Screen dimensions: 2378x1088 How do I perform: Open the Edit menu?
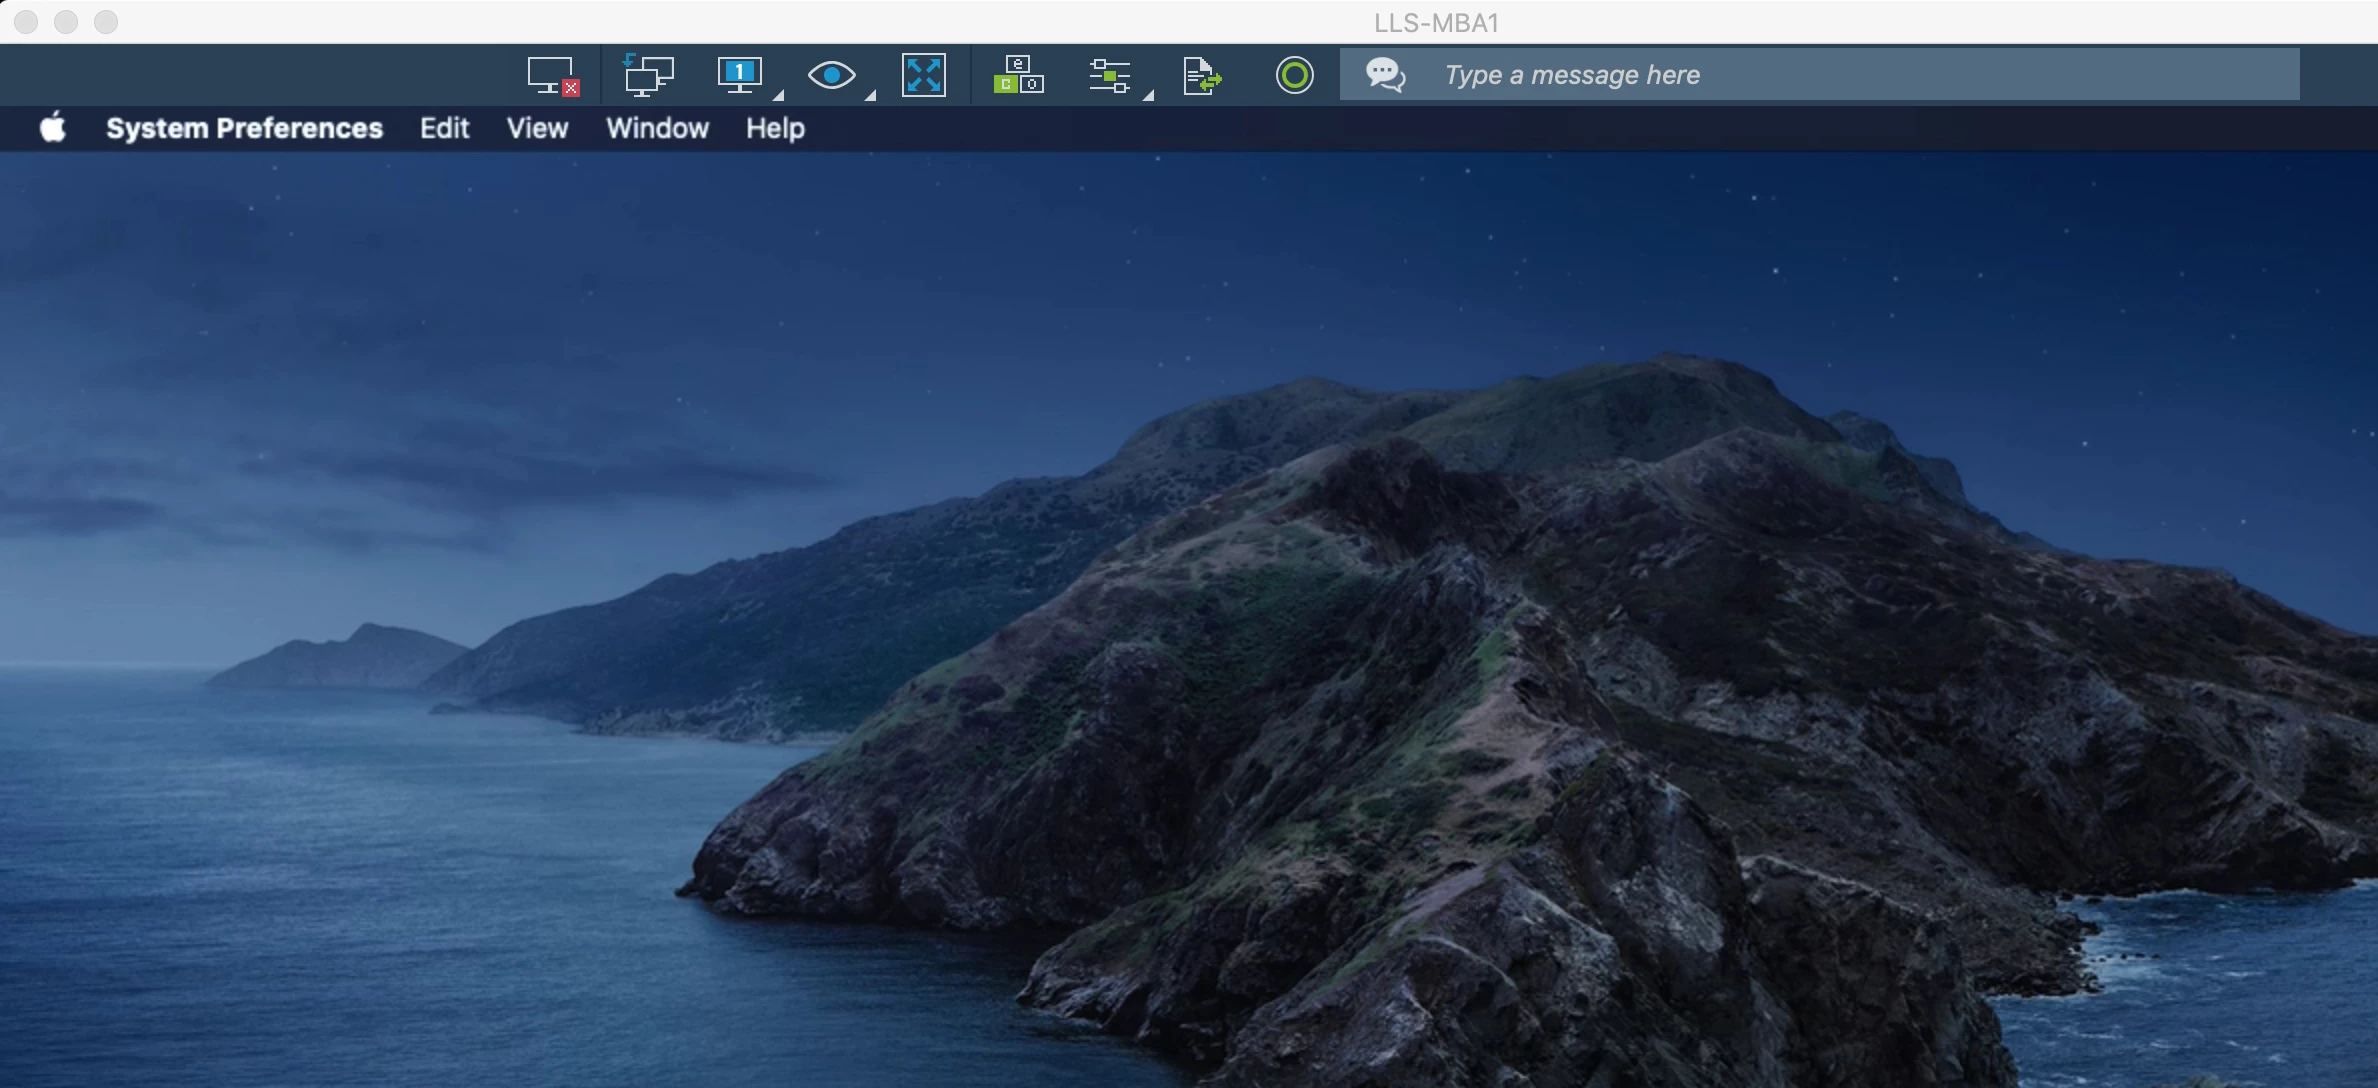point(444,128)
